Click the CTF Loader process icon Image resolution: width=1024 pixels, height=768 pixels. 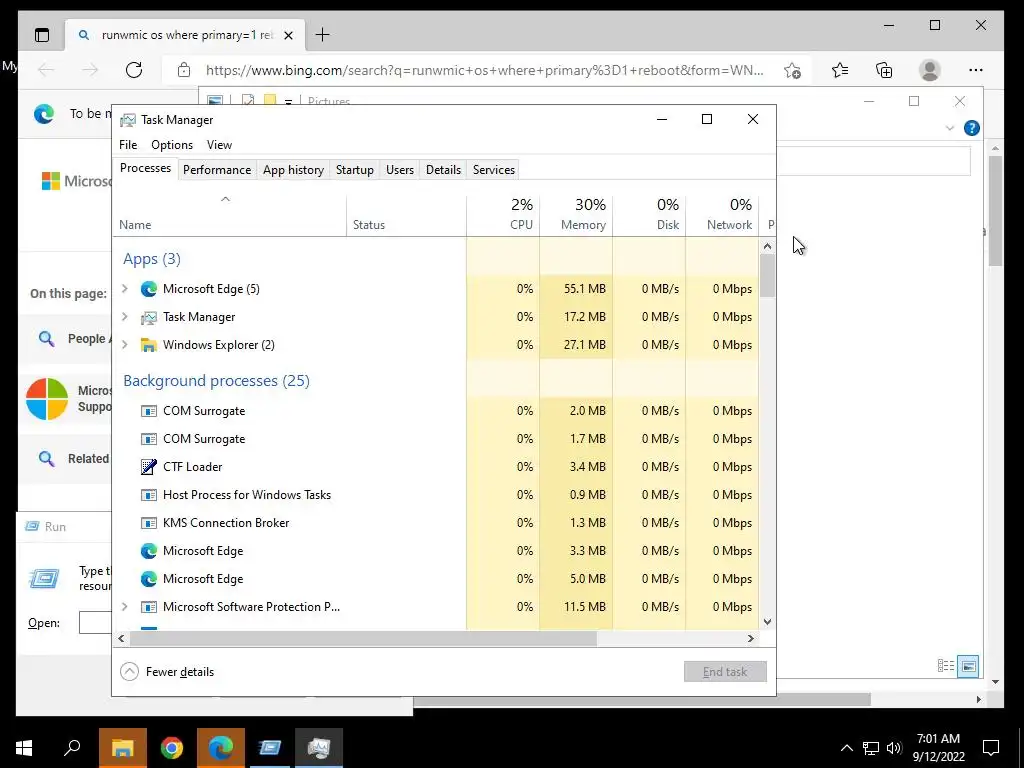tap(148, 467)
